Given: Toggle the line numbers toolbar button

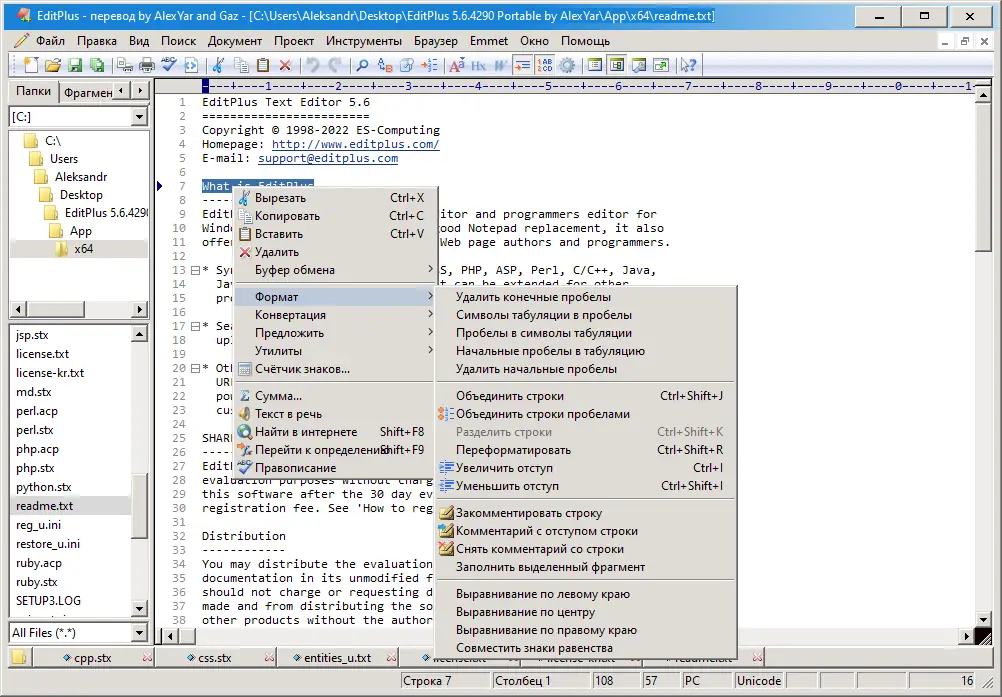Looking at the screenshot, I should 545,66.
